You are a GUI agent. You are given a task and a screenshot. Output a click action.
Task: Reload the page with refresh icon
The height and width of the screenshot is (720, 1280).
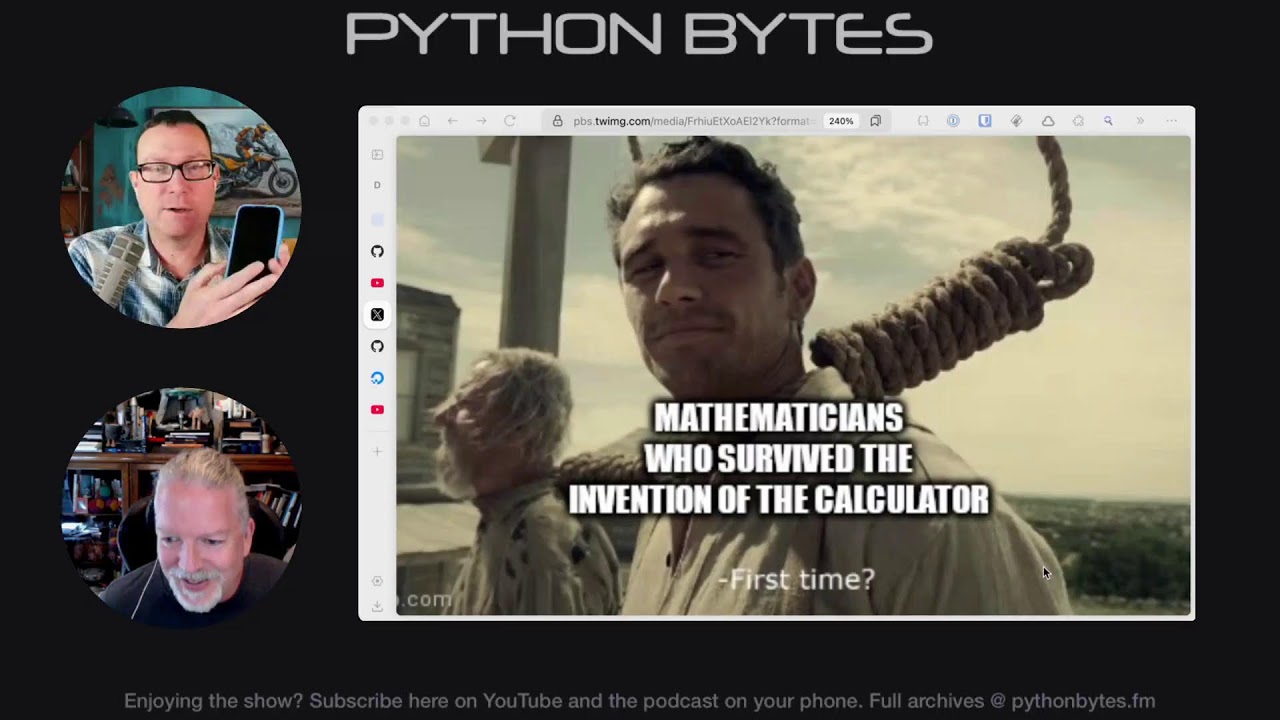point(510,121)
